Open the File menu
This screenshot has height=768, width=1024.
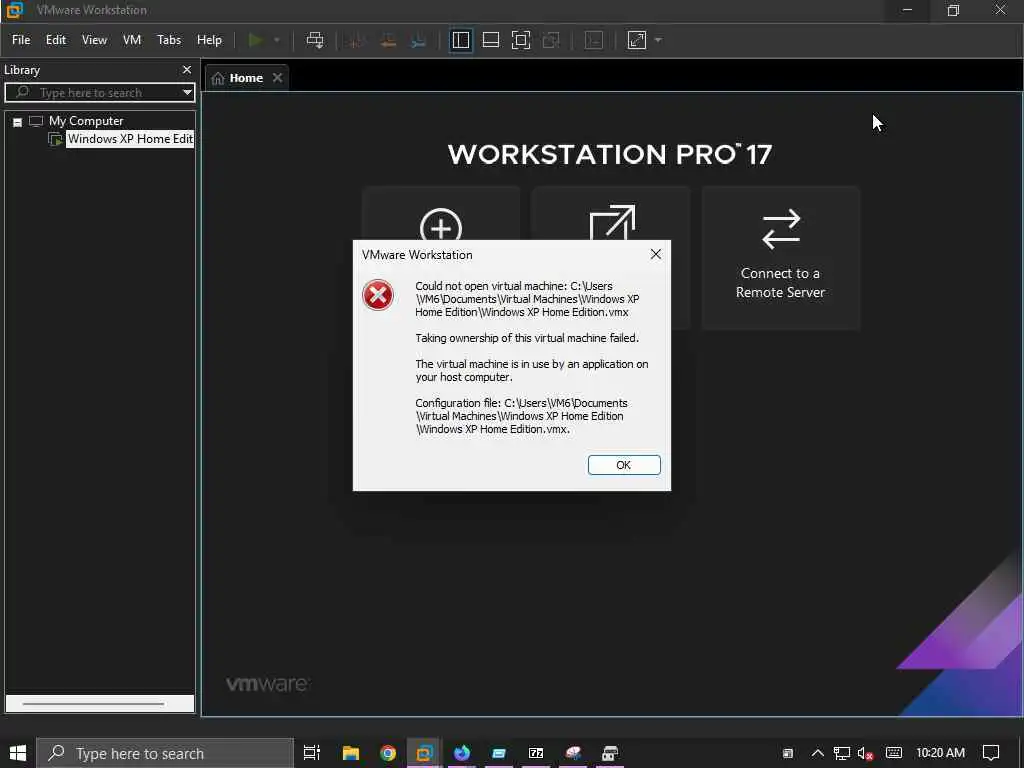(x=21, y=40)
